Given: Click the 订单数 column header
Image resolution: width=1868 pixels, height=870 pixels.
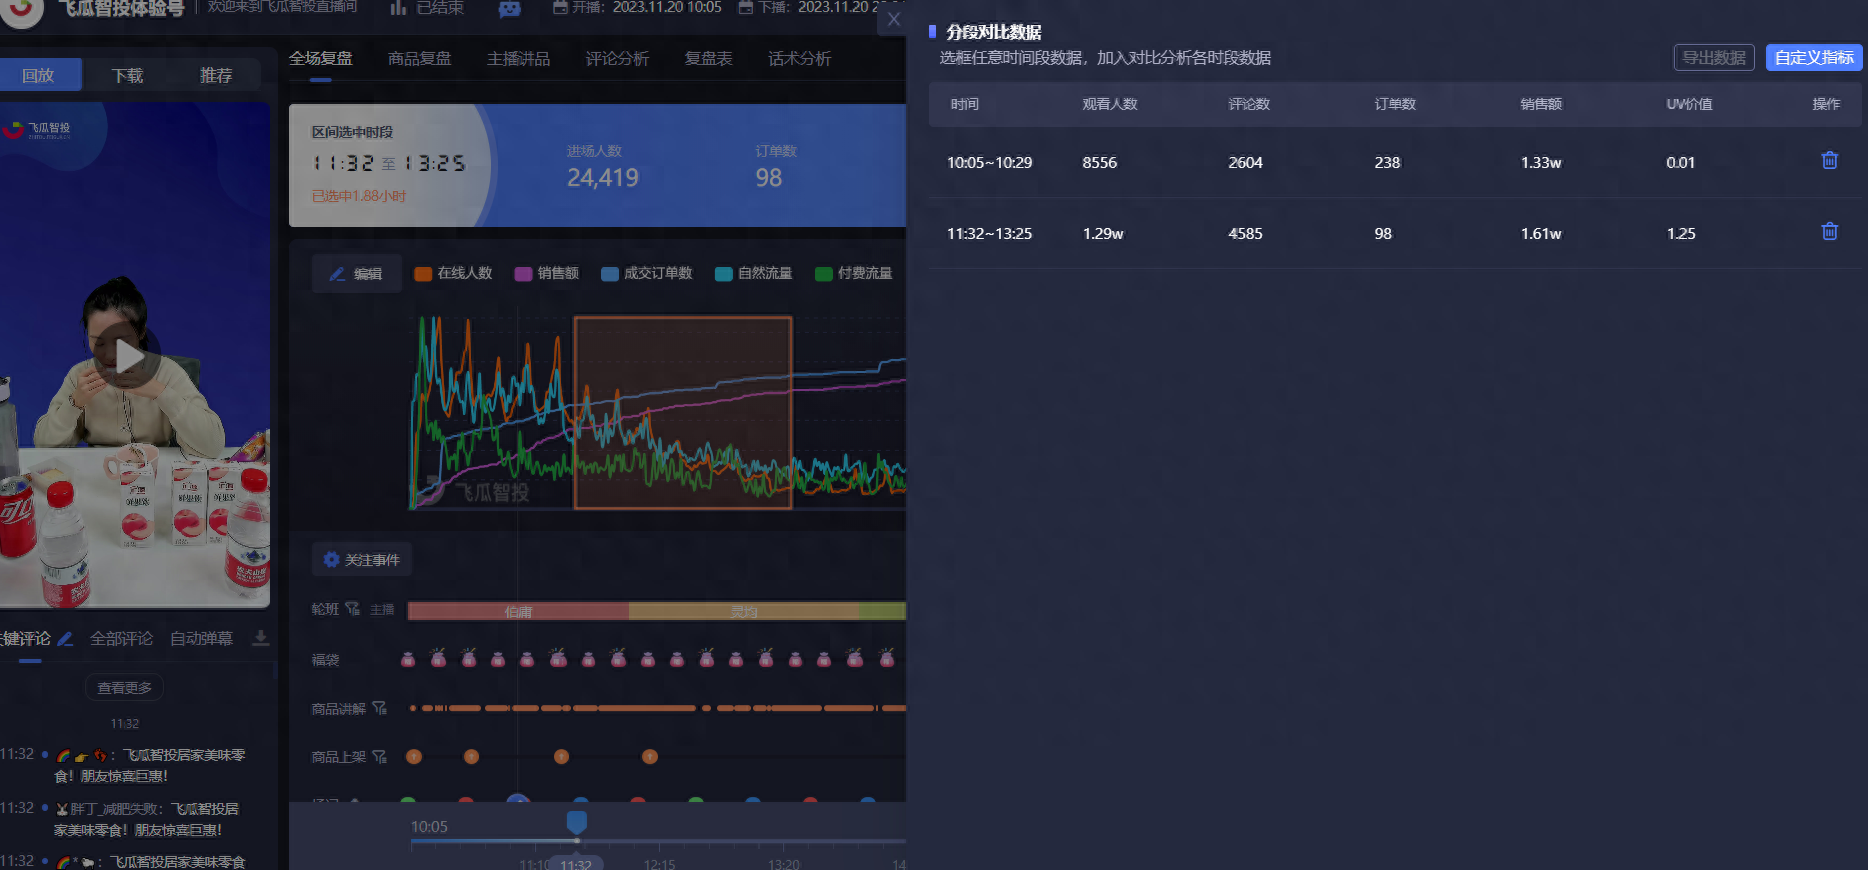Looking at the screenshot, I should [1395, 104].
